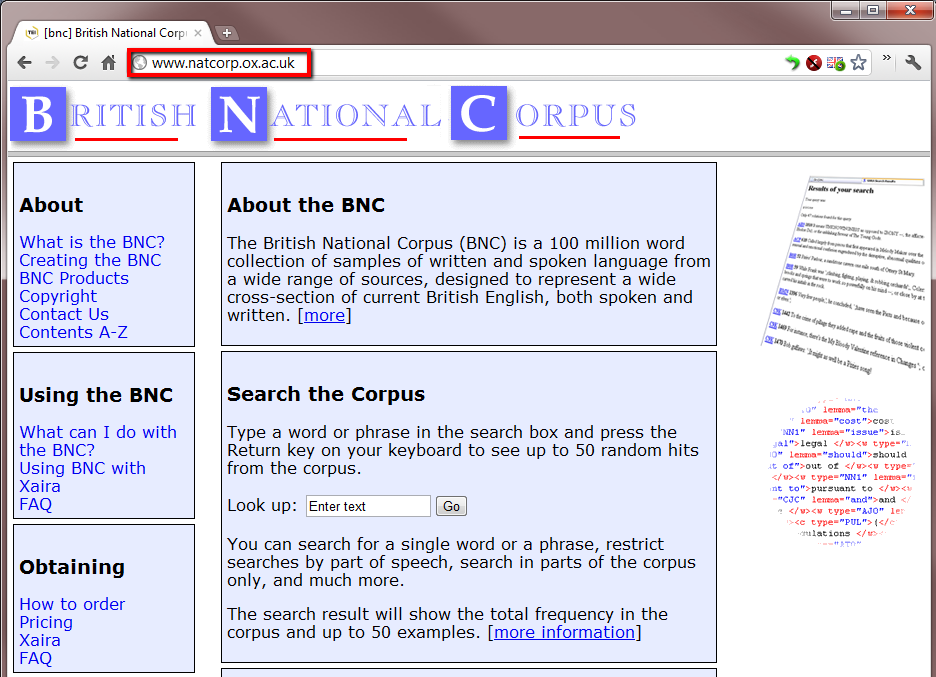The height and width of the screenshot is (677, 936).
Task: Go to the Home page icon
Action: coord(108,62)
